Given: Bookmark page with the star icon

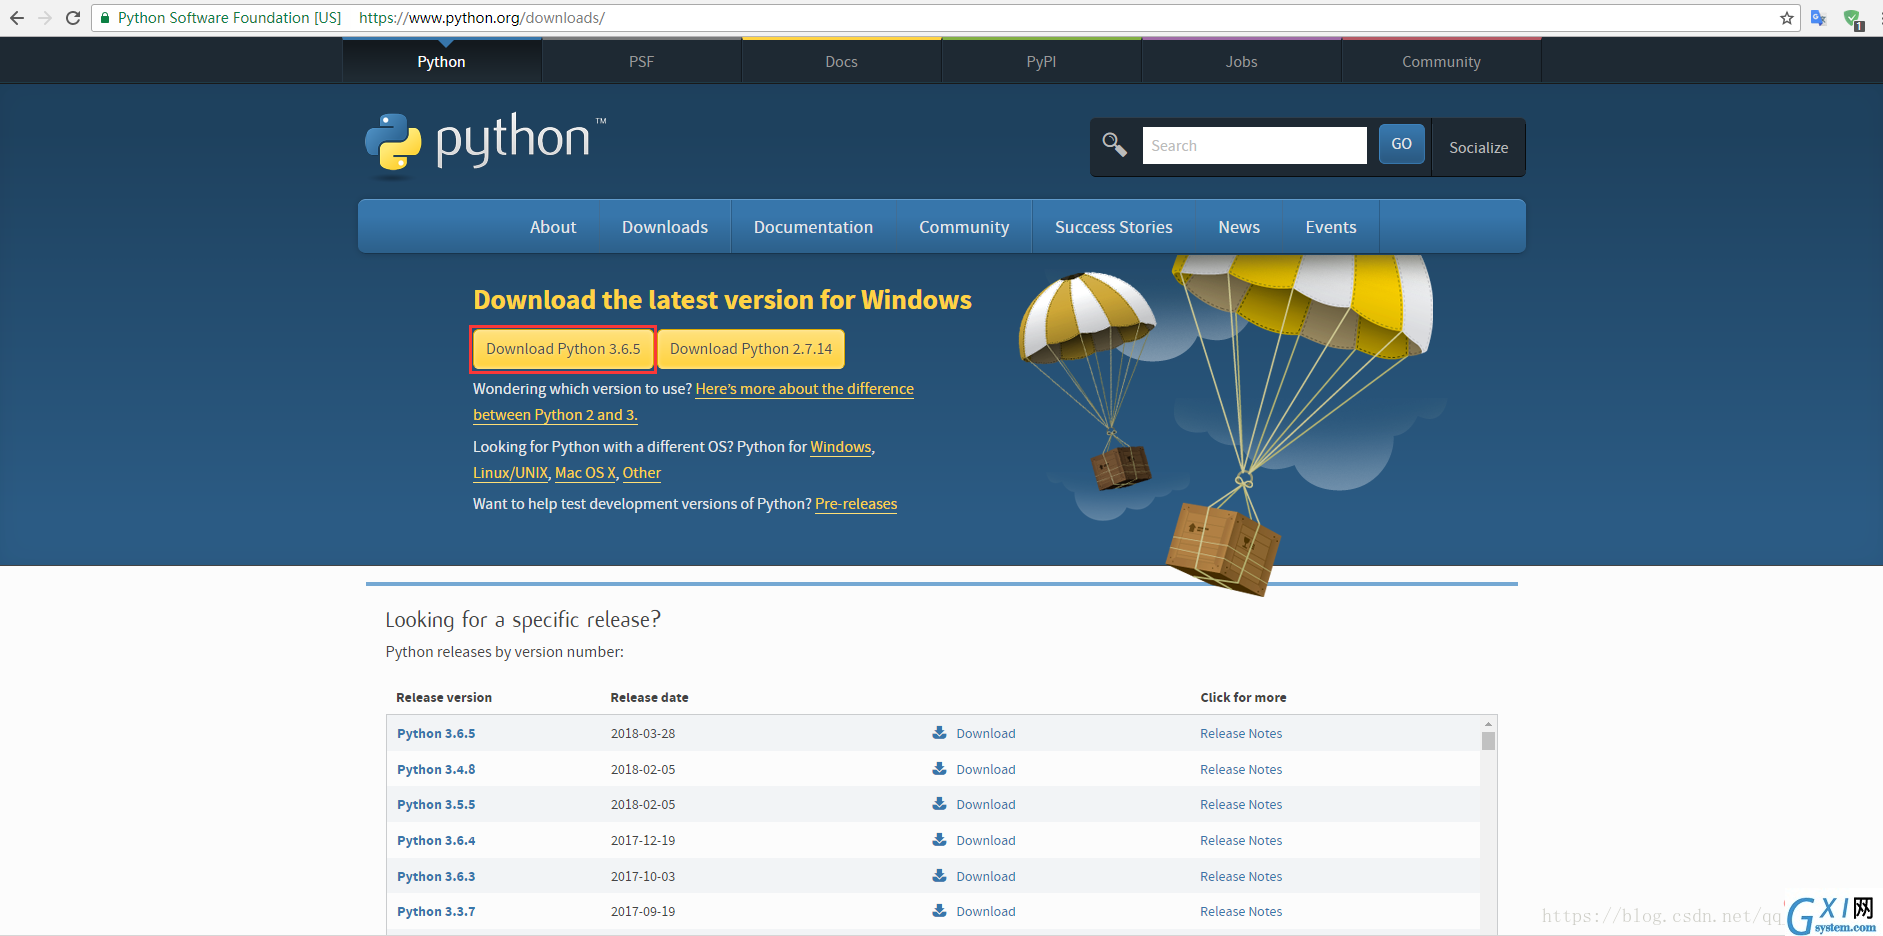Looking at the screenshot, I should tap(1787, 18).
